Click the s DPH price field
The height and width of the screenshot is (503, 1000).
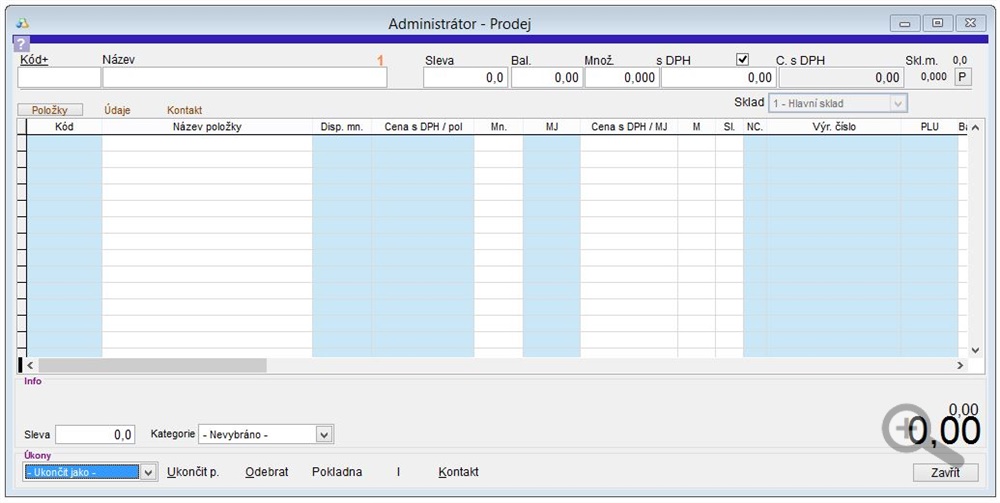pyautogui.click(x=719, y=78)
